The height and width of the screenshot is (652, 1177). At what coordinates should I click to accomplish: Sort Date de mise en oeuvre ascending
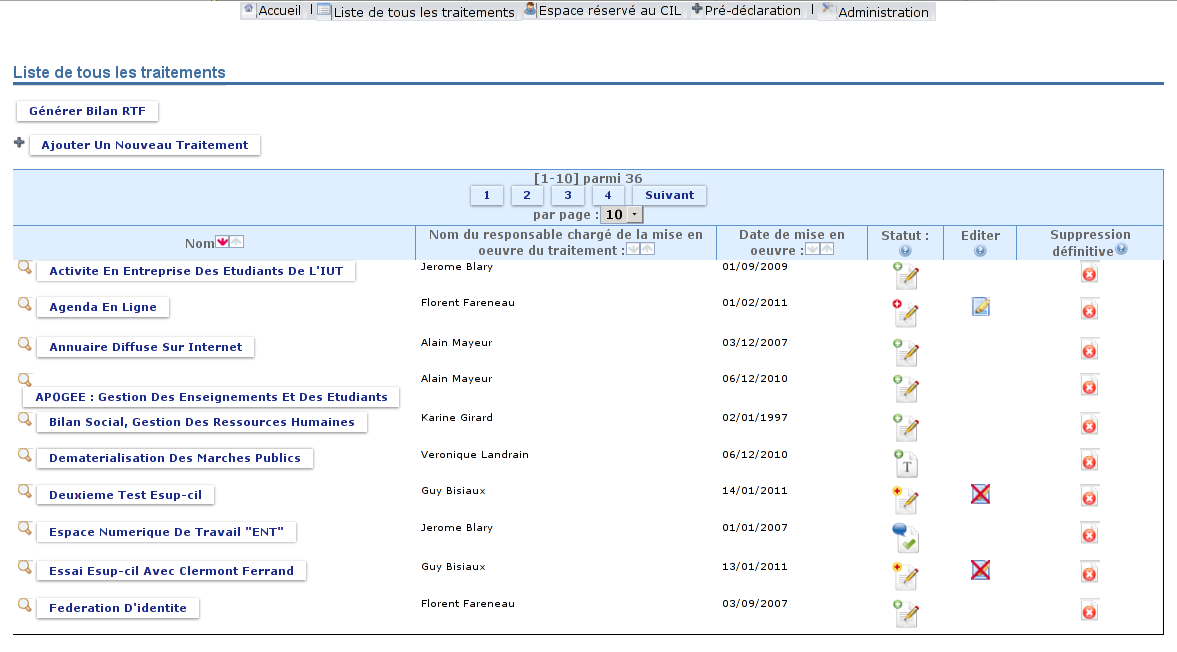pyautogui.click(x=827, y=249)
